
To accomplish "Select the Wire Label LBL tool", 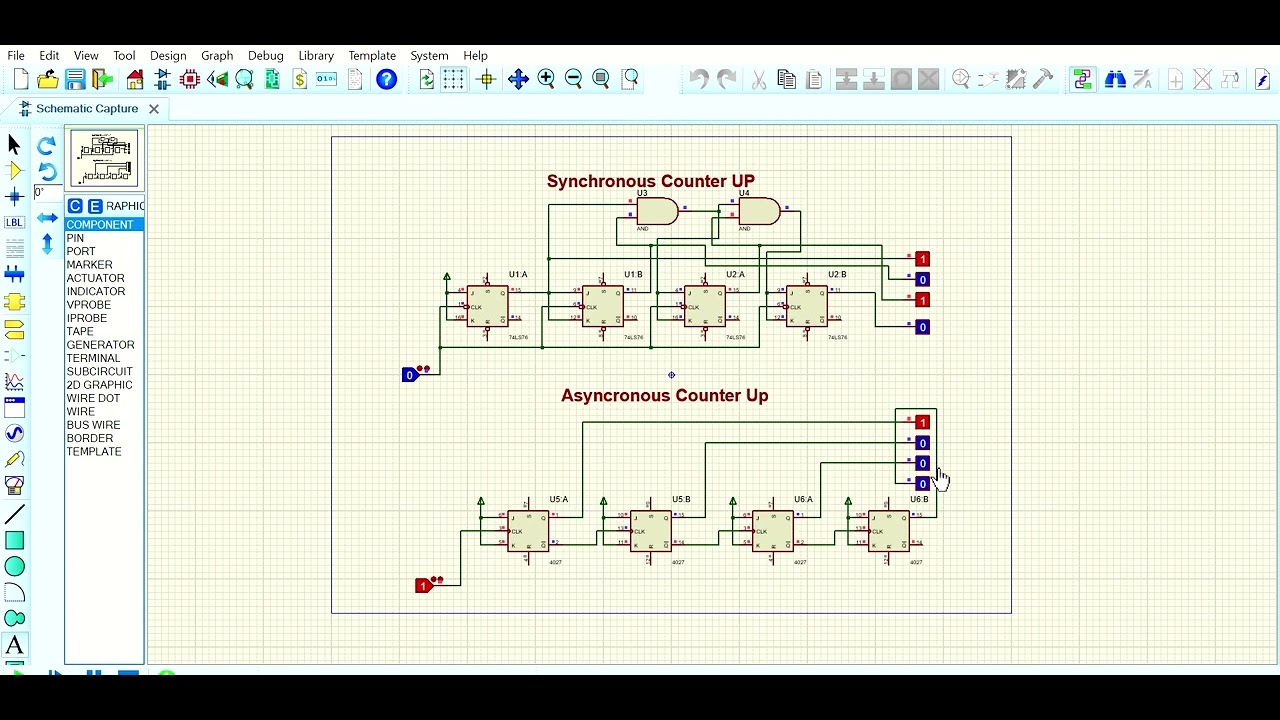I will 14,223.
